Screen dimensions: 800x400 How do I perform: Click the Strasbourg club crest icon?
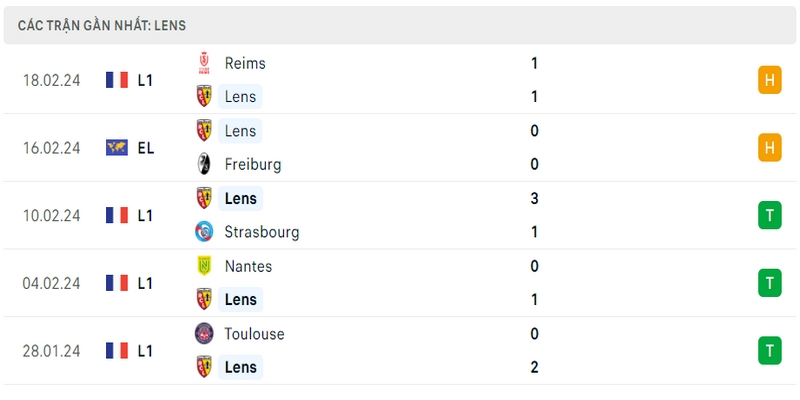pyautogui.click(x=204, y=232)
